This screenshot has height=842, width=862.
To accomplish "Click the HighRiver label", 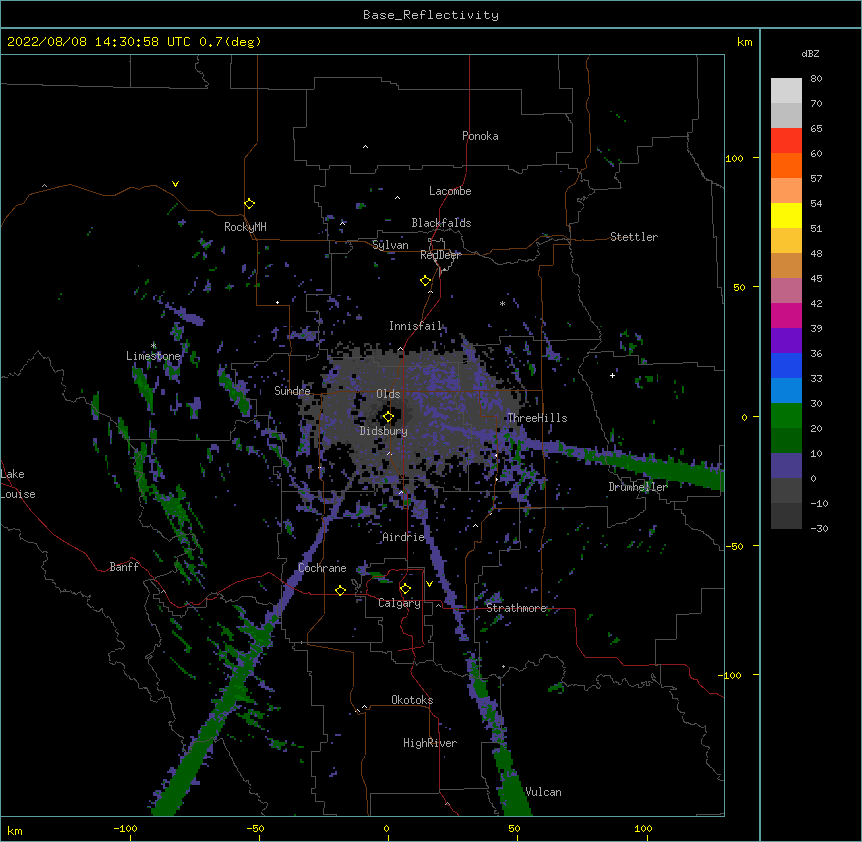I will tap(430, 743).
